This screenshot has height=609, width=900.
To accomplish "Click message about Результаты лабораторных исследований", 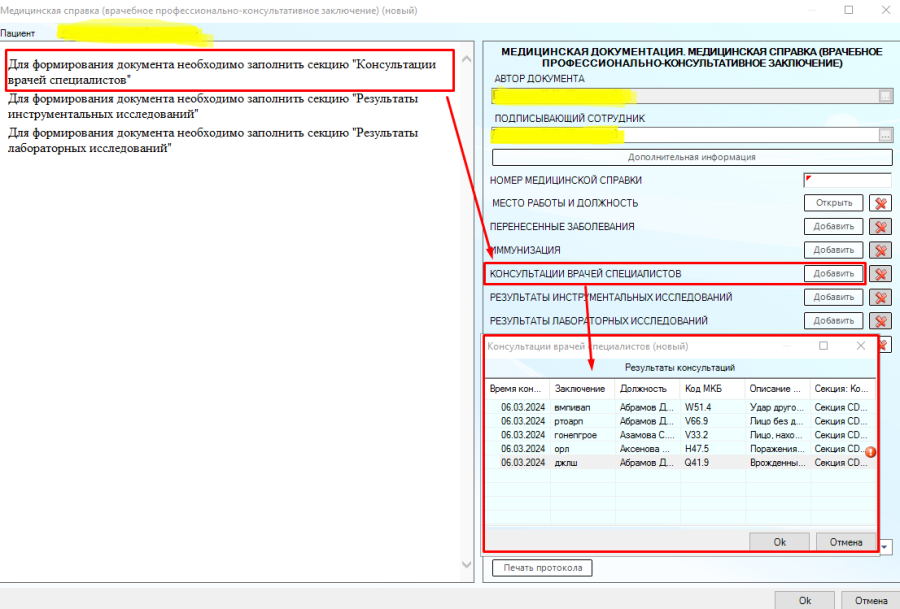I will (213, 140).
